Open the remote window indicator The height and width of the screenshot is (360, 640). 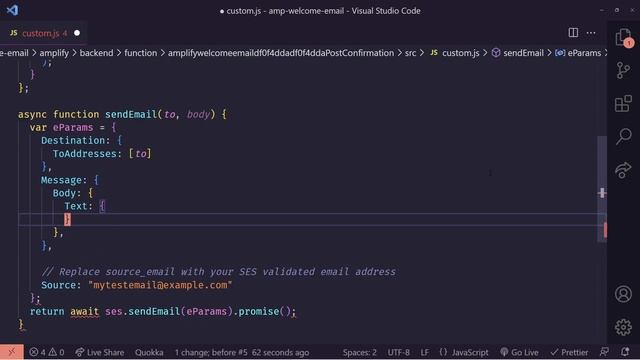pos(11,352)
